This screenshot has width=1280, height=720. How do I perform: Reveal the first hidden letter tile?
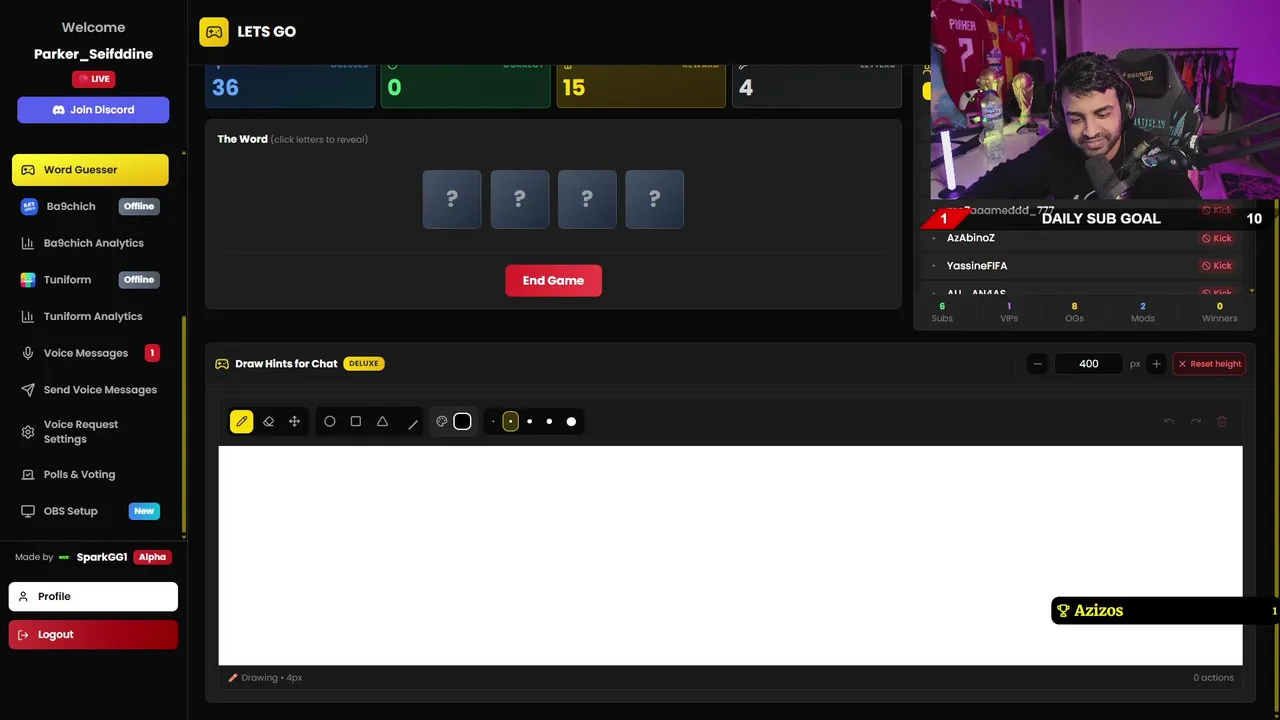[x=452, y=199]
